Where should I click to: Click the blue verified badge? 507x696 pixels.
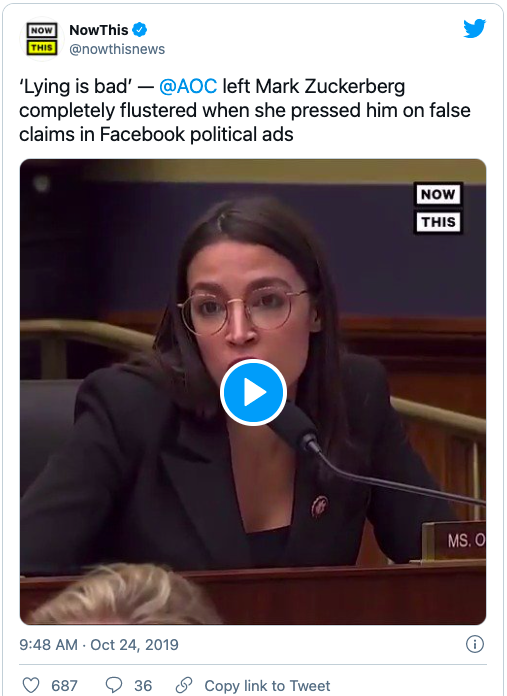click(x=140, y=30)
